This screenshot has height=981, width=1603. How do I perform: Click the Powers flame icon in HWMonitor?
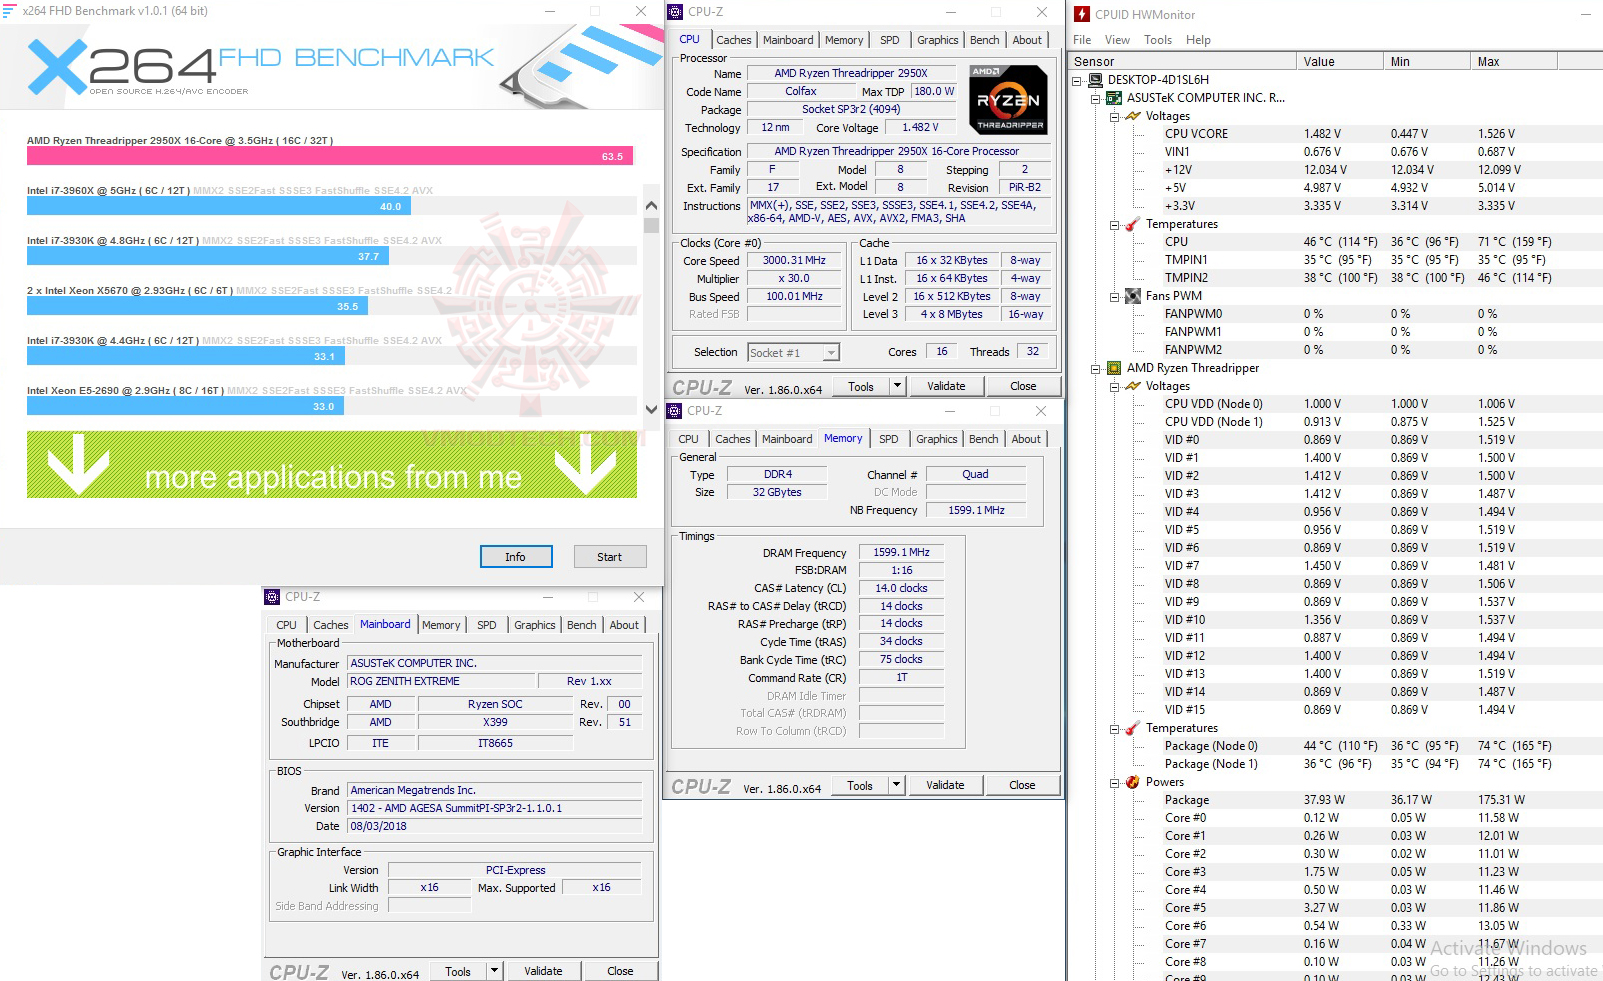[1133, 782]
